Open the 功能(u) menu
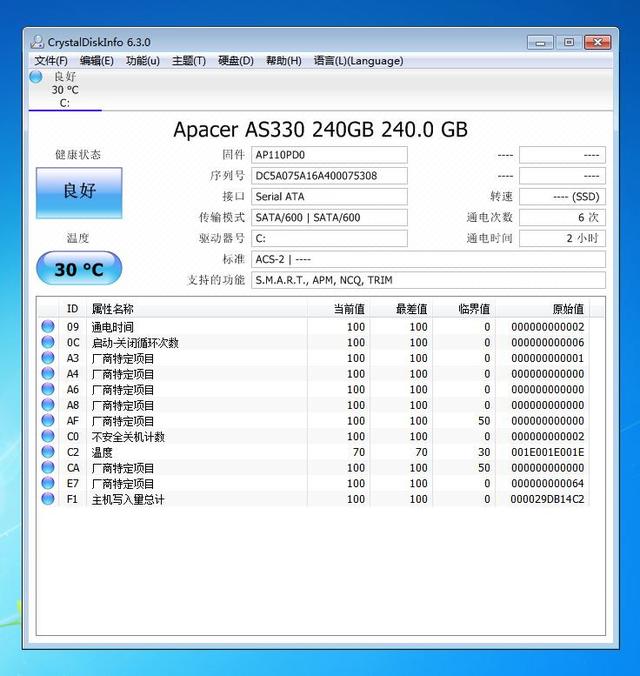Image resolution: width=640 pixels, height=676 pixels. click(143, 61)
